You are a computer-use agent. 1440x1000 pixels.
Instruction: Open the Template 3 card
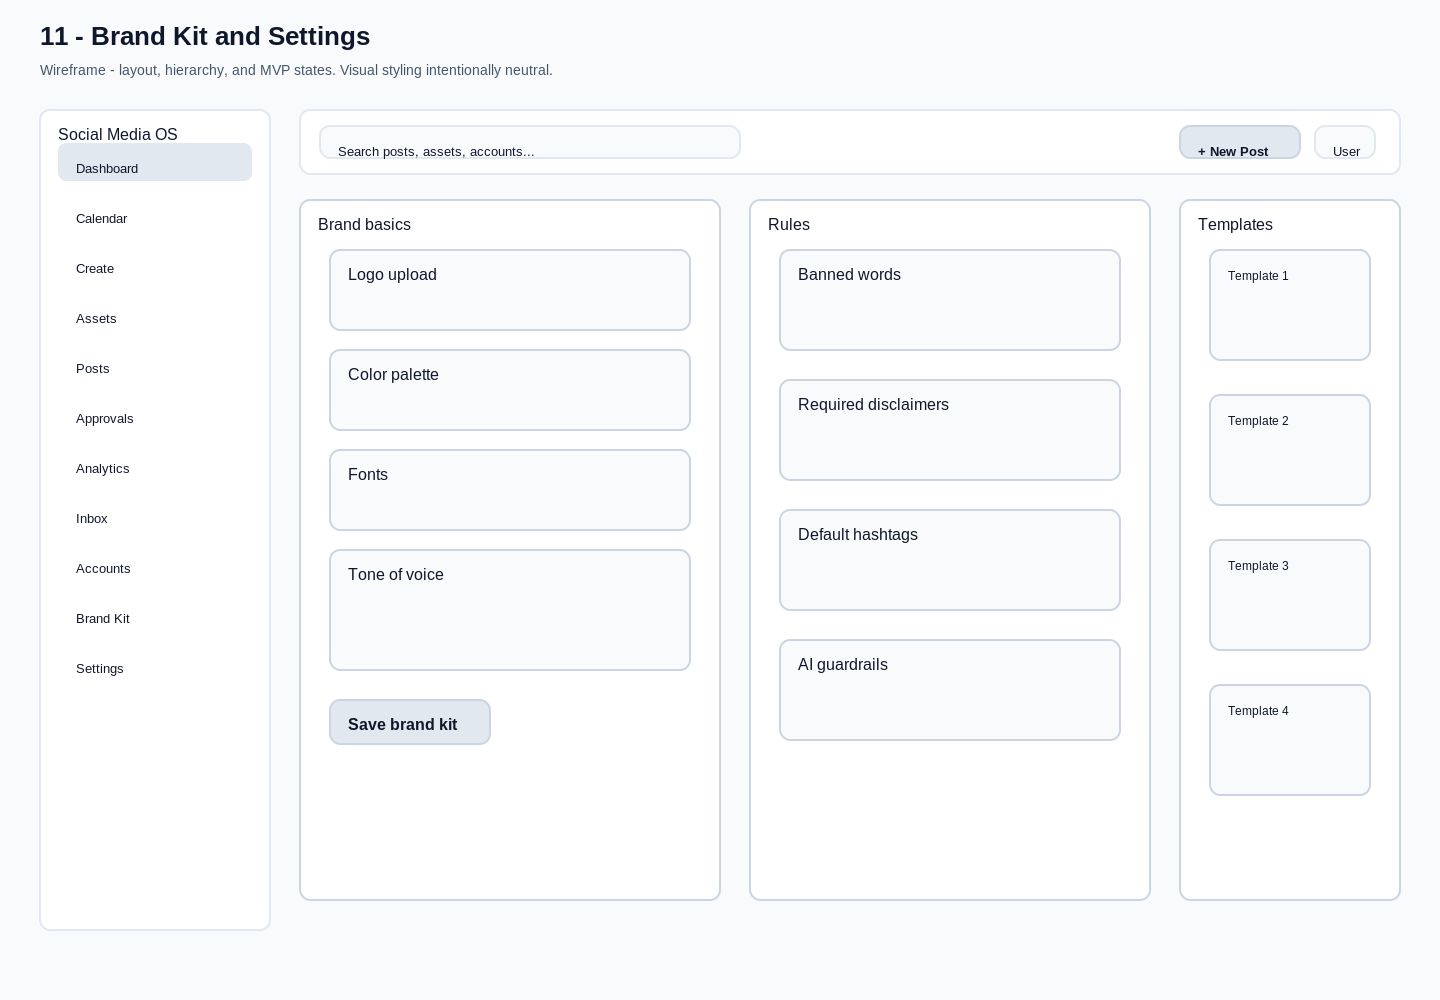(x=1290, y=595)
